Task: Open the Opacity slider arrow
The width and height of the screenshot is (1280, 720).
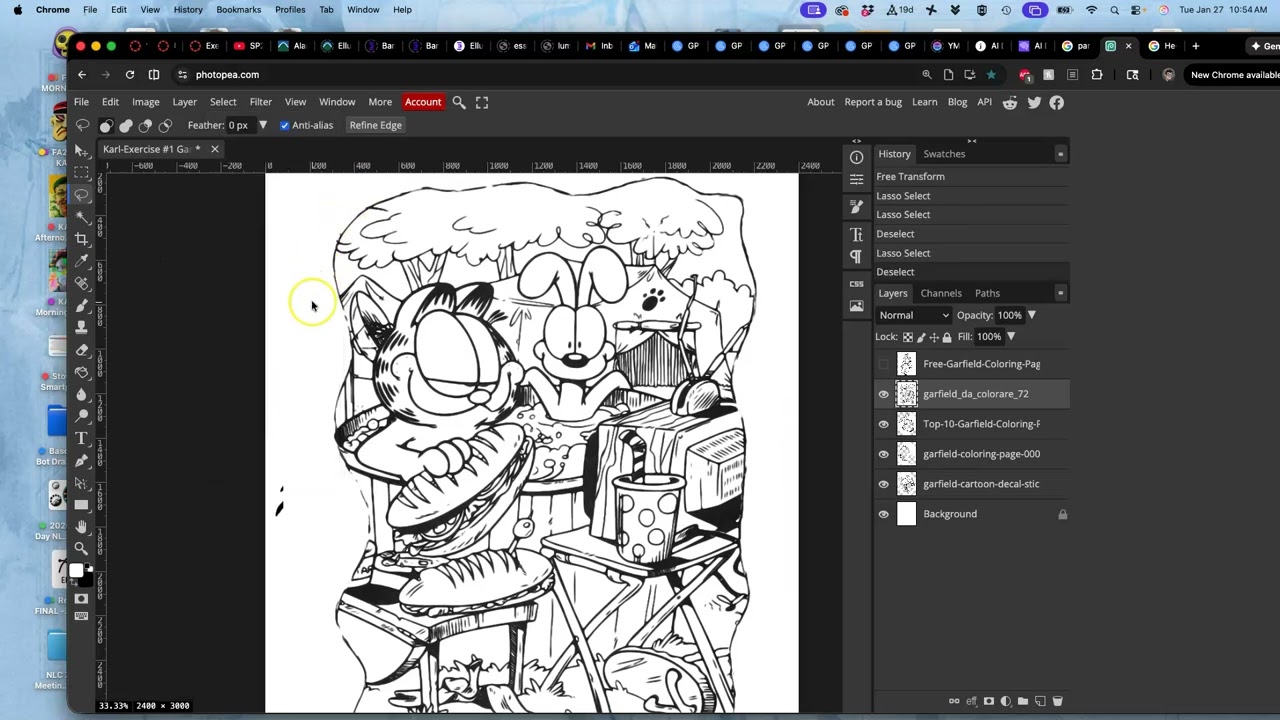Action: [x=1032, y=315]
